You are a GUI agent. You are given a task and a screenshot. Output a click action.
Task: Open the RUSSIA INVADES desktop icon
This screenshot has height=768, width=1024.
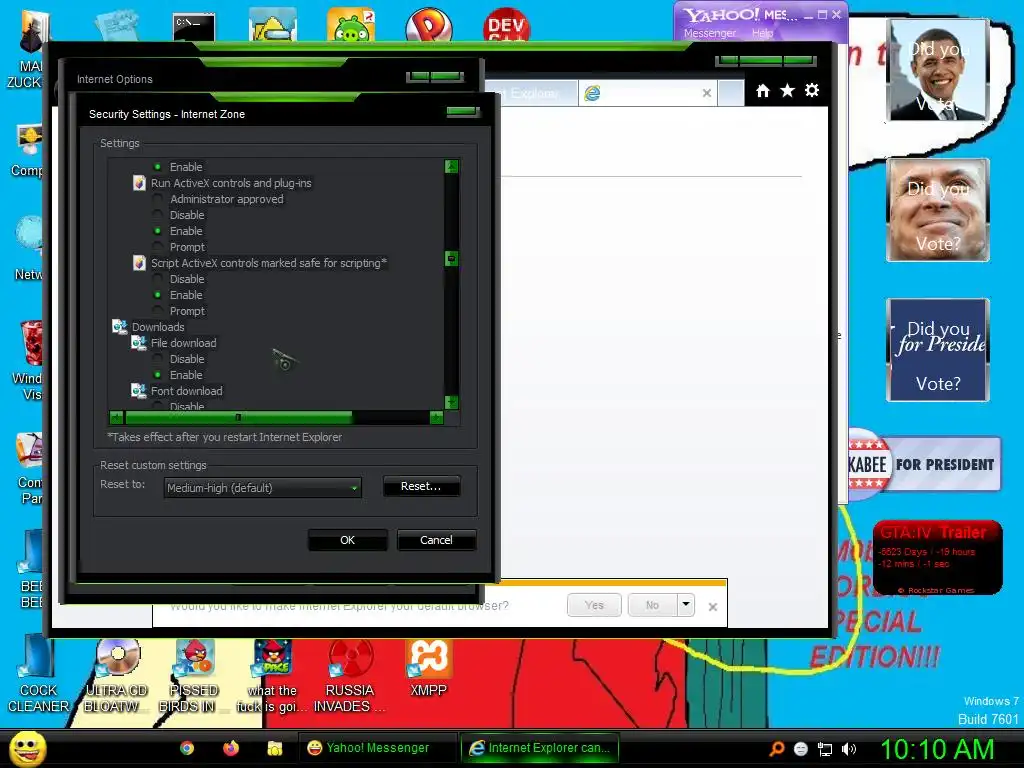tap(350, 675)
